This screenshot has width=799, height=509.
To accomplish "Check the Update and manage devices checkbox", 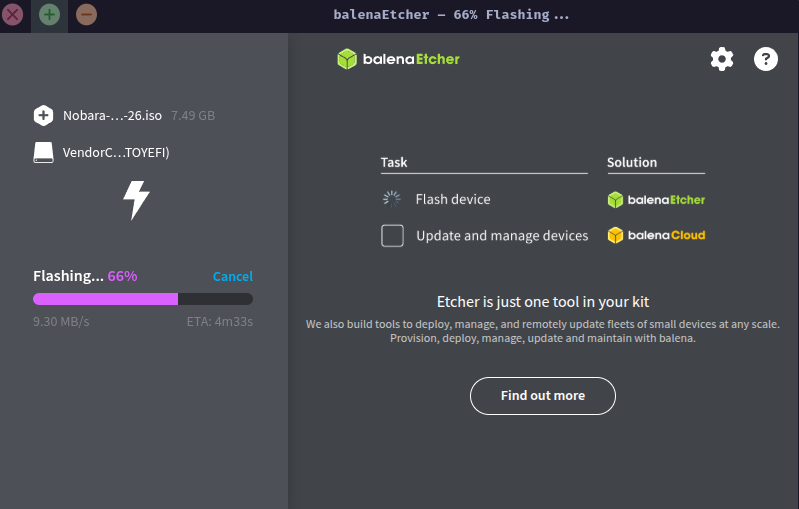I will [393, 236].
